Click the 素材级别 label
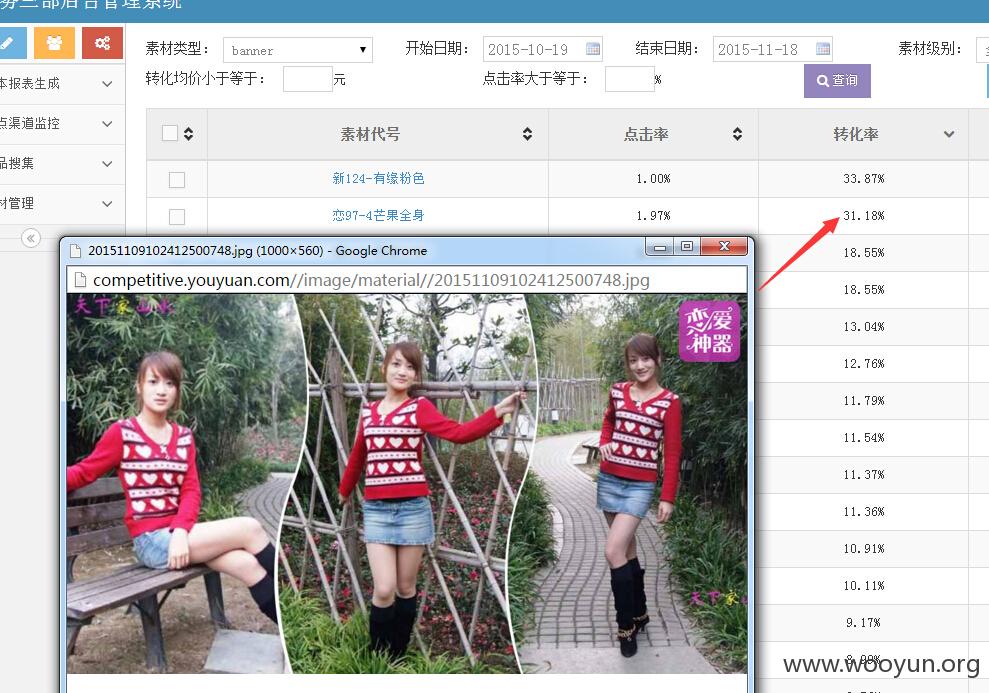 (x=930, y=49)
